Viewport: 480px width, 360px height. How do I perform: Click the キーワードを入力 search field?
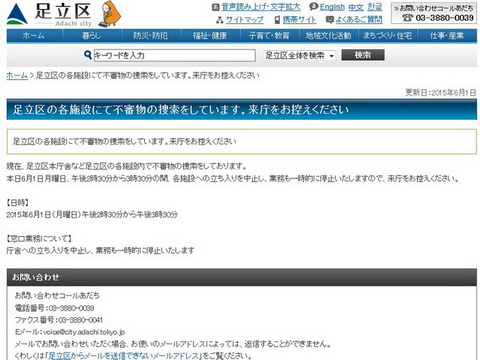[x=175, y=55]
